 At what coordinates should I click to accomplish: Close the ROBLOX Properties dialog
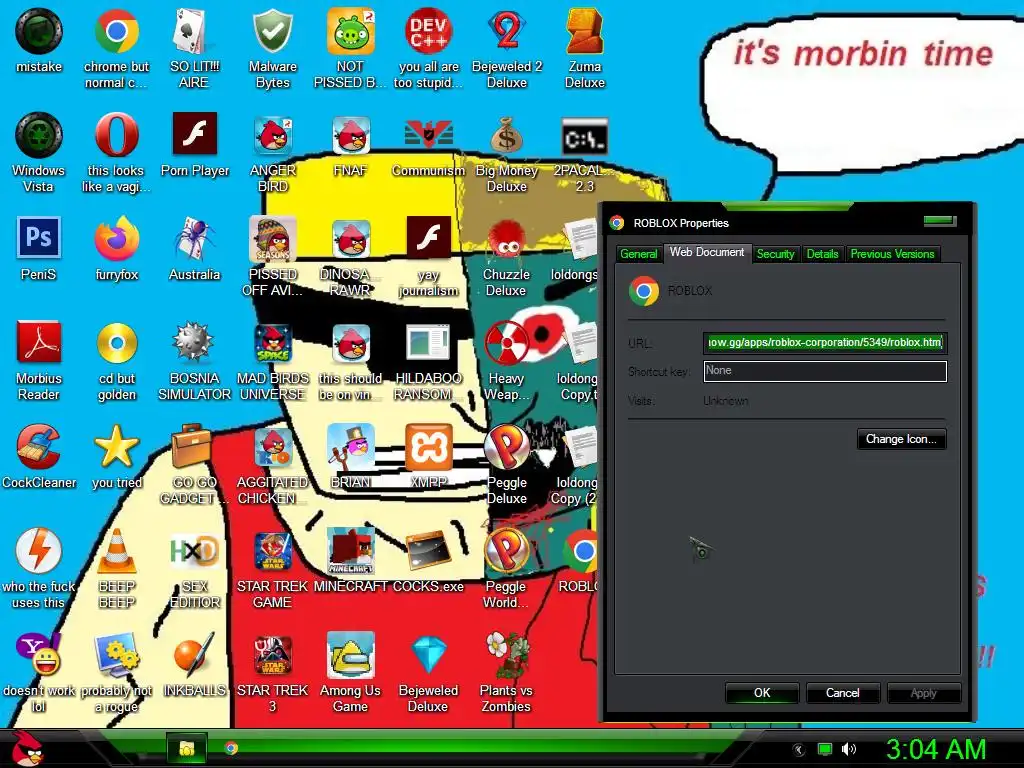(x=940, y=221)
